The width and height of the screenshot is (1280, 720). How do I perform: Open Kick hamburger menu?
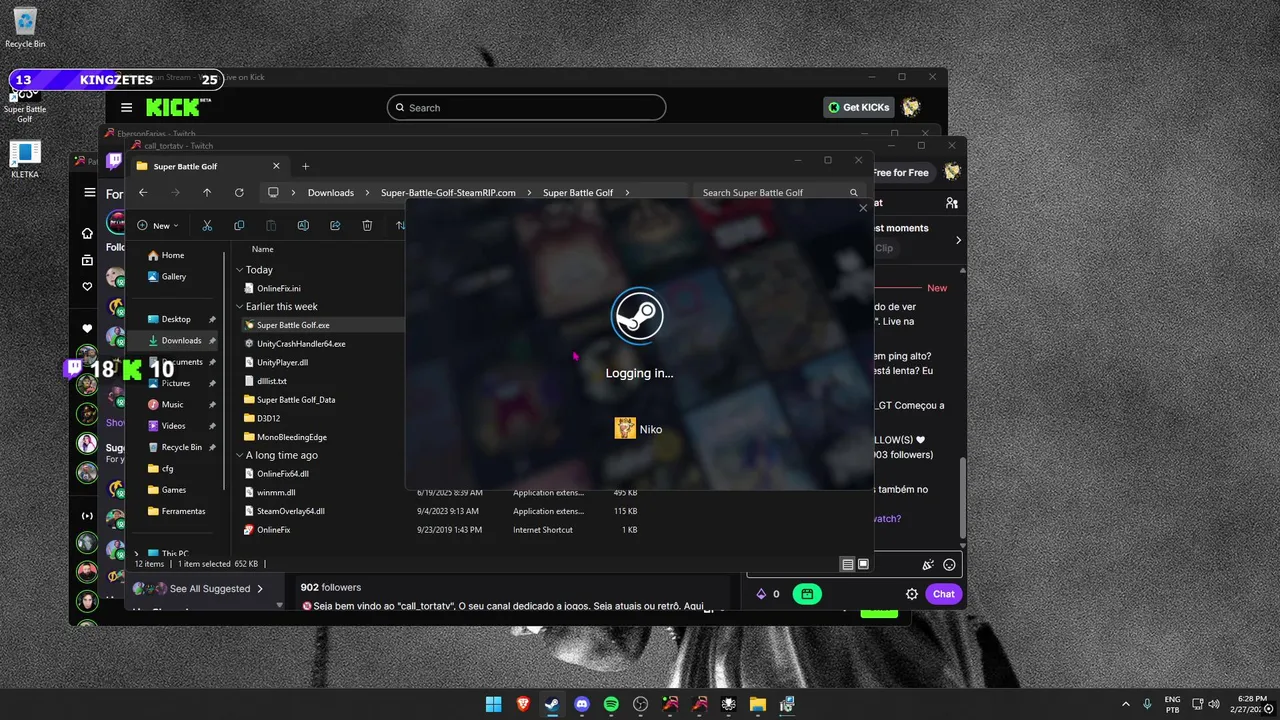tap(127, 108)
